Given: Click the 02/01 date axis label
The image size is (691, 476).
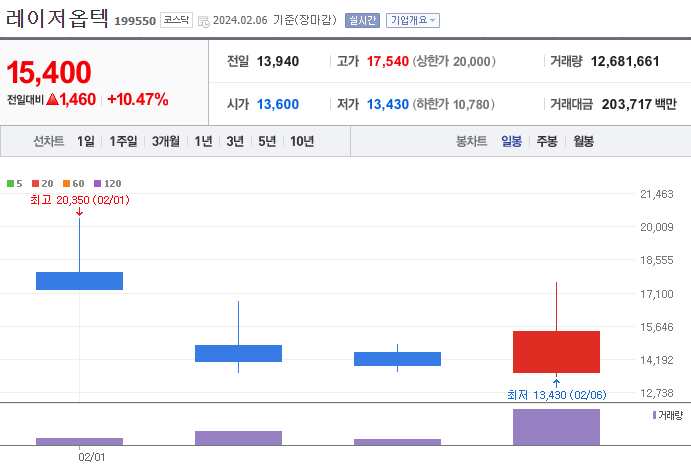Looking at the screenshot, I should (x=92, y=457).
